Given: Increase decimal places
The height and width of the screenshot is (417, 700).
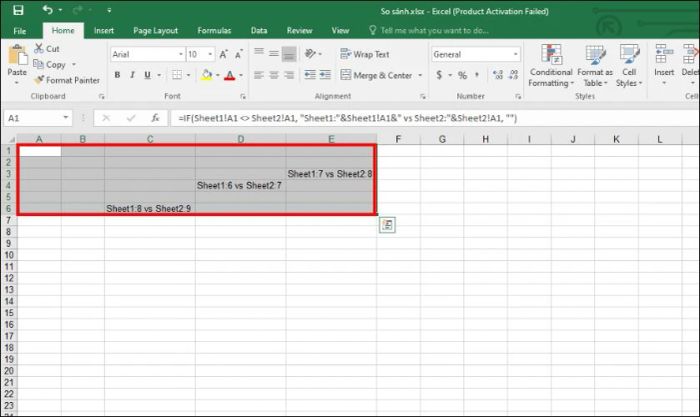Looking at the screenshot, I should click(498, 75).
